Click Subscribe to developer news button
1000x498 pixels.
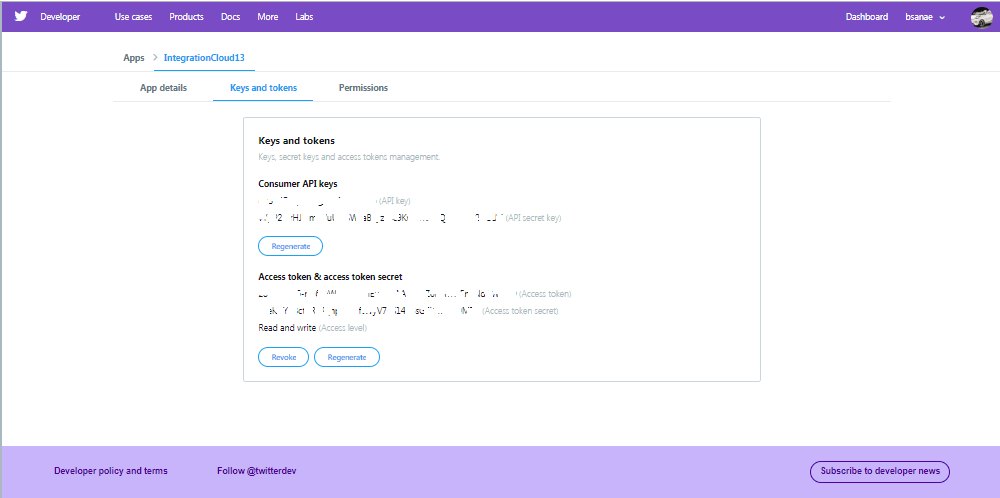(879, 471)
